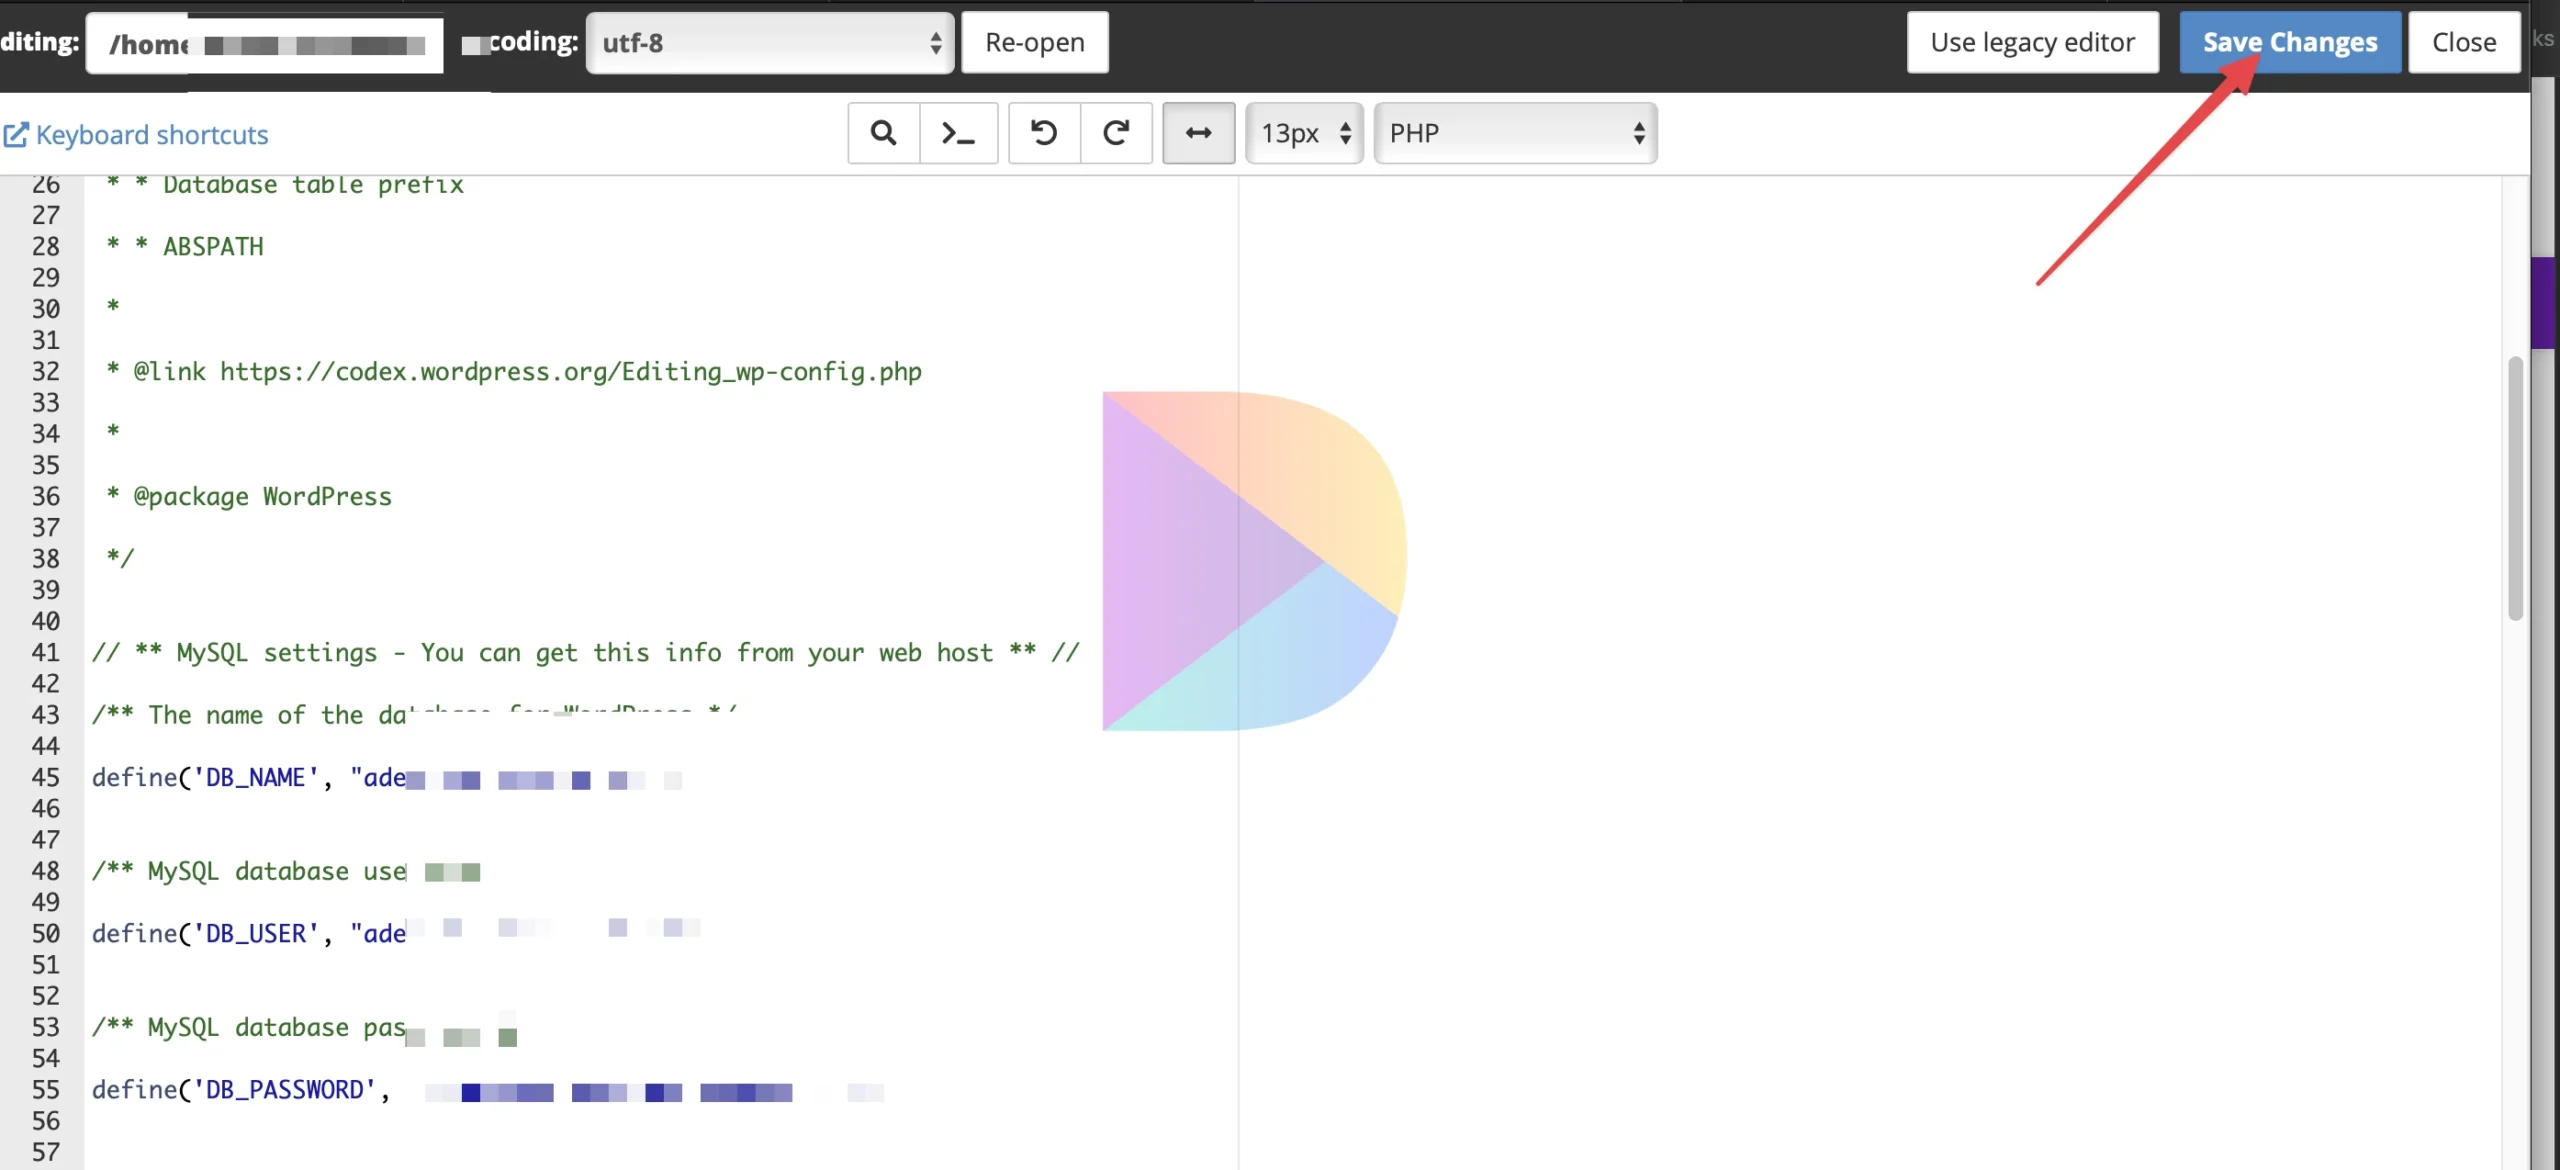
Task: Click the Keyboard shortcuts external-link icon
Action: pyautogui.click(x=16, y=135)
